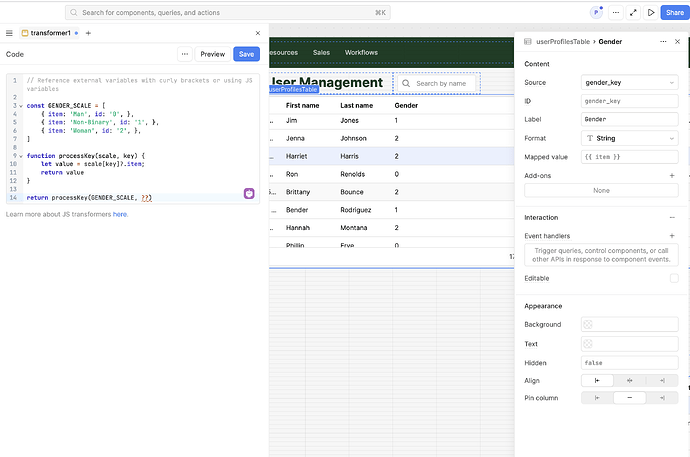Open Gender inspector more options ellipsis

(x=663, y=41)
